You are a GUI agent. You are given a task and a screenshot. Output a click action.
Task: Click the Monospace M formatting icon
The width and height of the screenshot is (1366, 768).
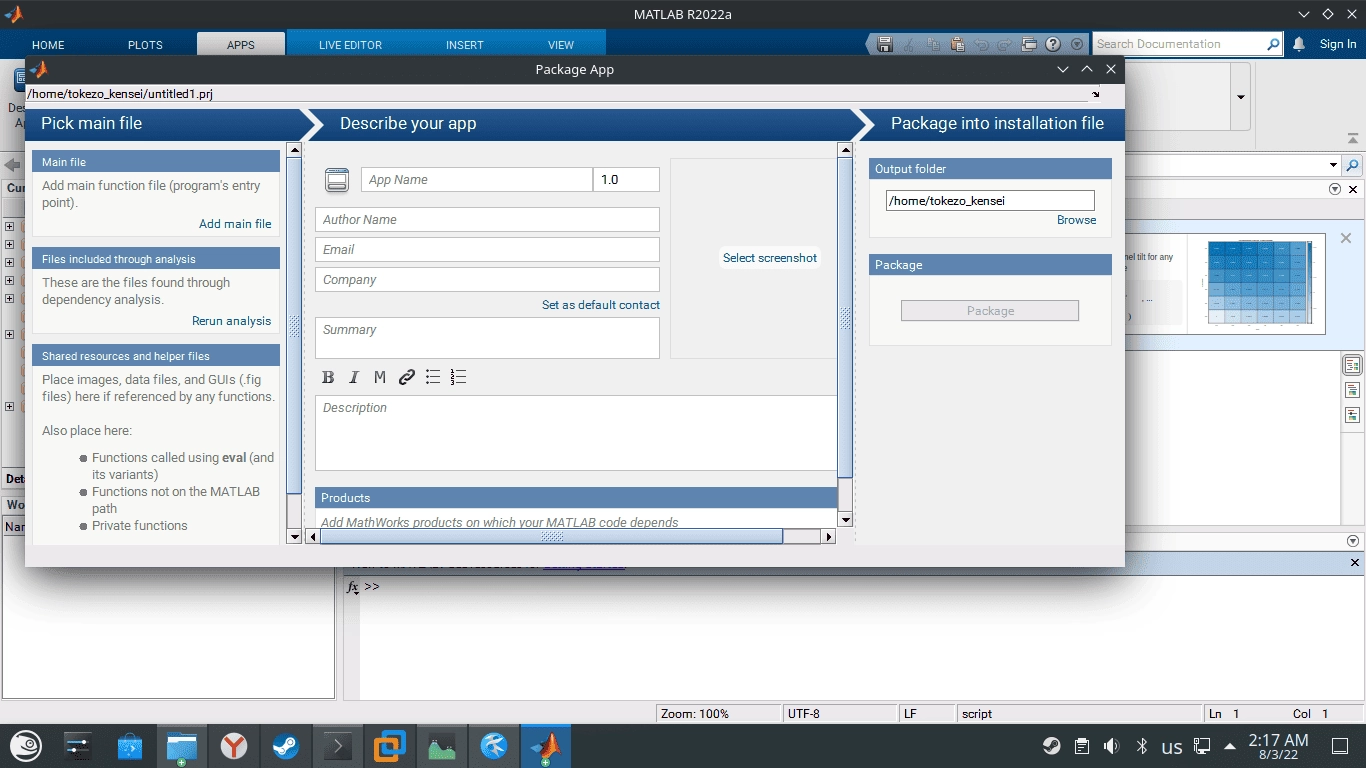380,377
